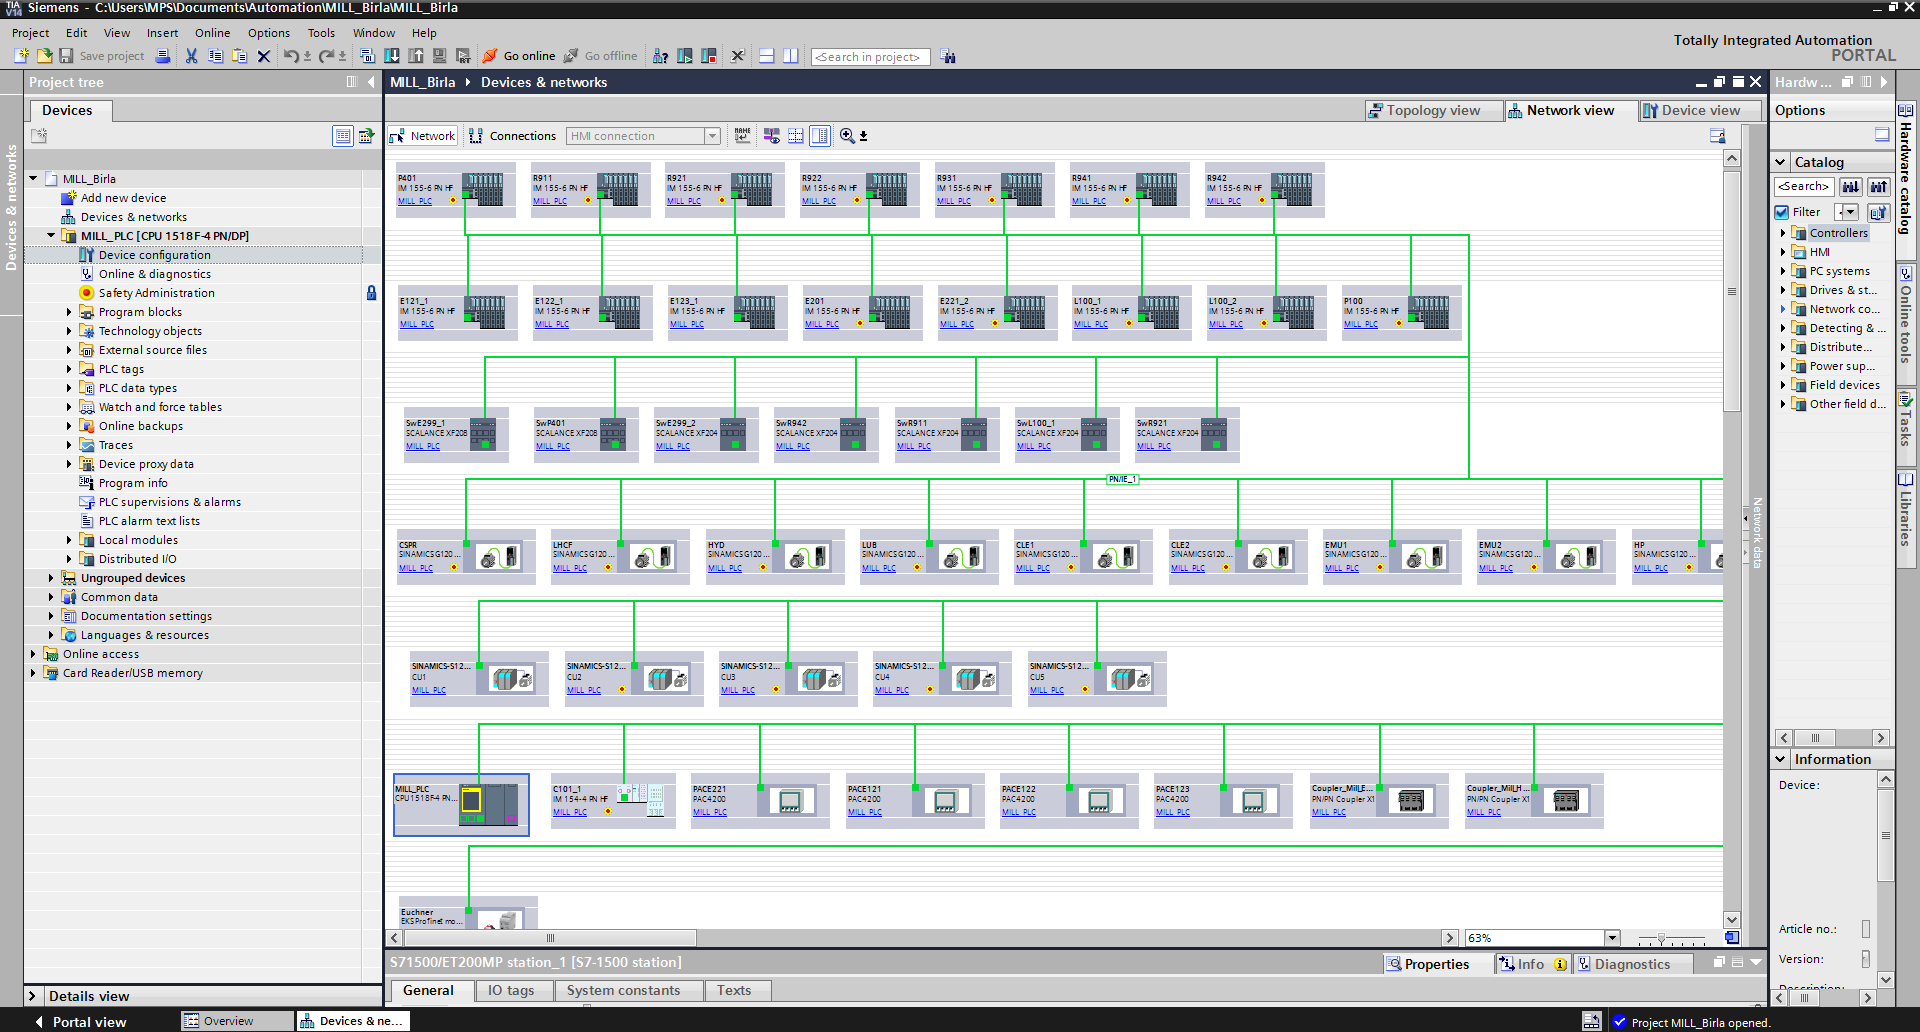Viewport: 1920px width, 1032px height.
Task: Open the Options menu
Action: coord(269,33)
